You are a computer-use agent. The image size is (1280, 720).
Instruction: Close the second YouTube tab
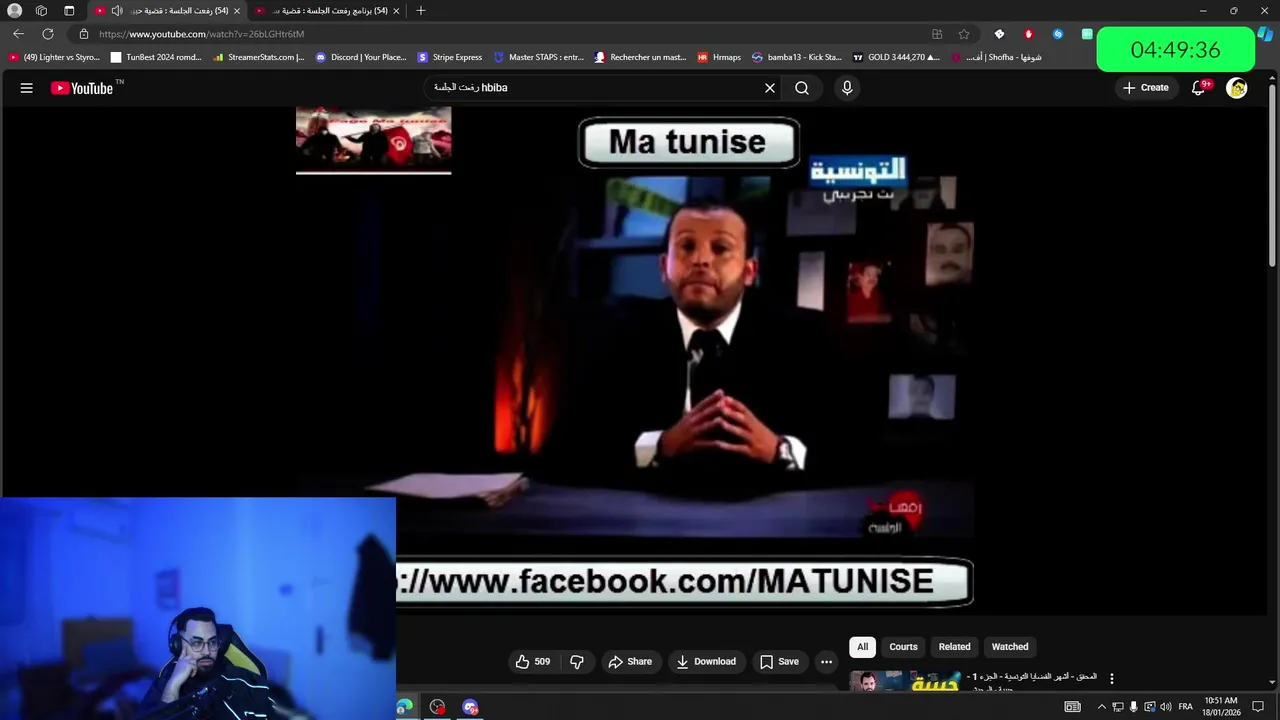point(396,11)
